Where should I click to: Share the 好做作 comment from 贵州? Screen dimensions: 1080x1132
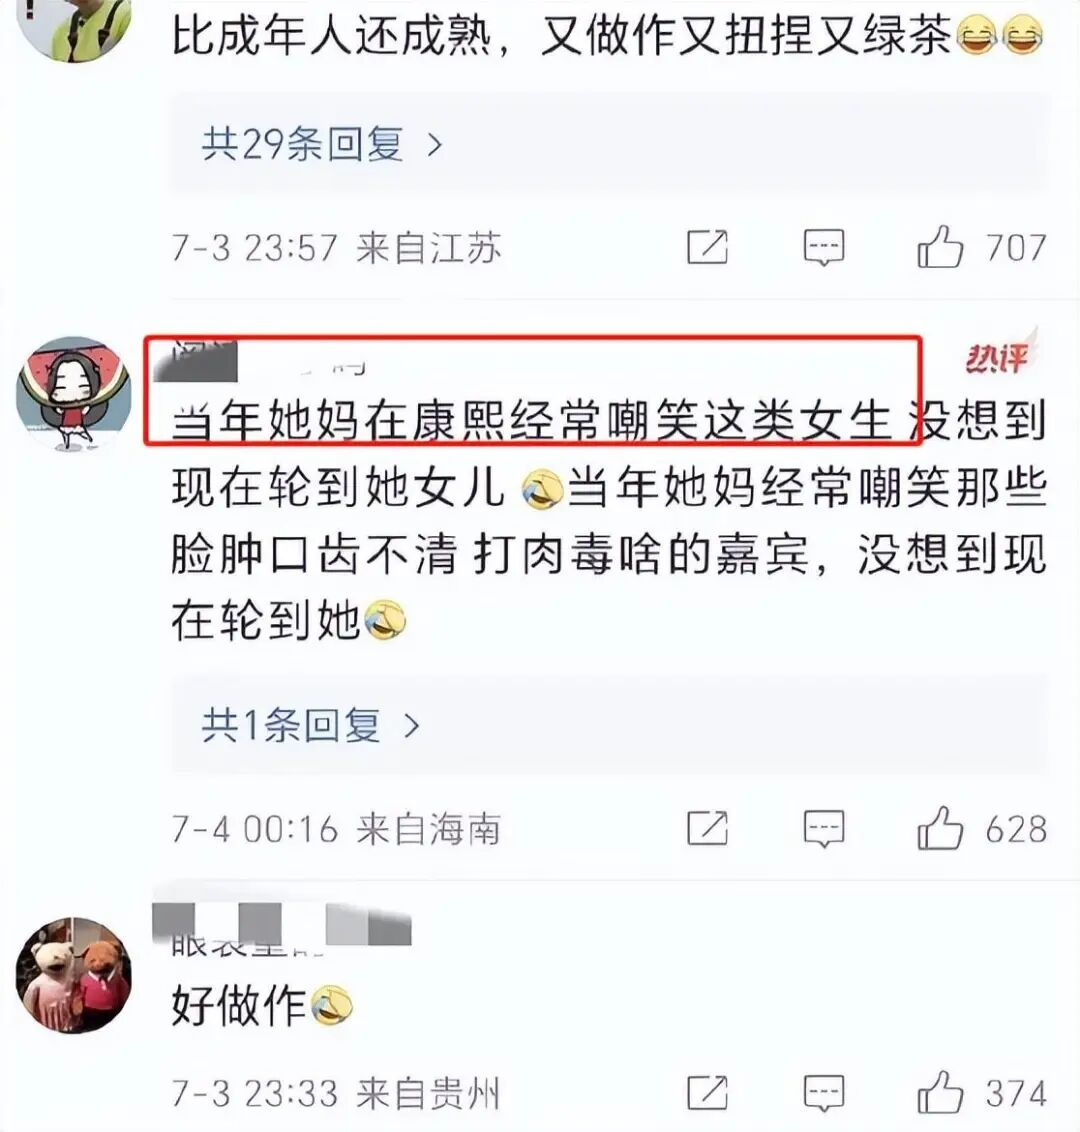click(x=707, y=1093)
